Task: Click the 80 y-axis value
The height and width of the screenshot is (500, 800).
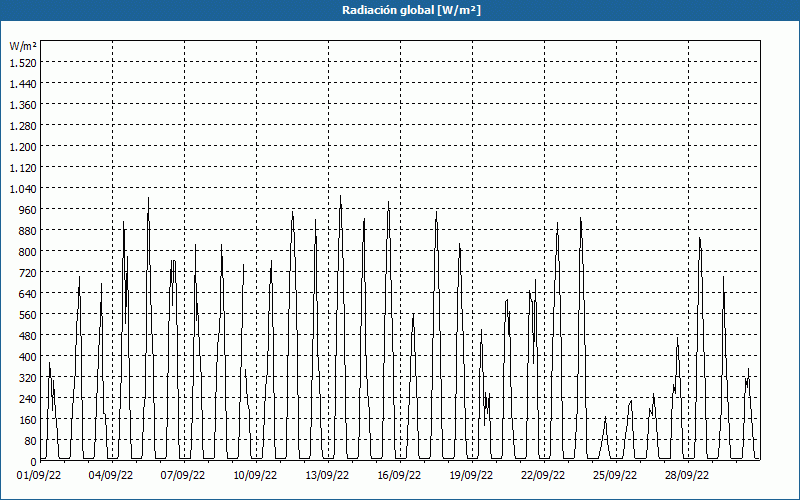Action: point(31,441)
